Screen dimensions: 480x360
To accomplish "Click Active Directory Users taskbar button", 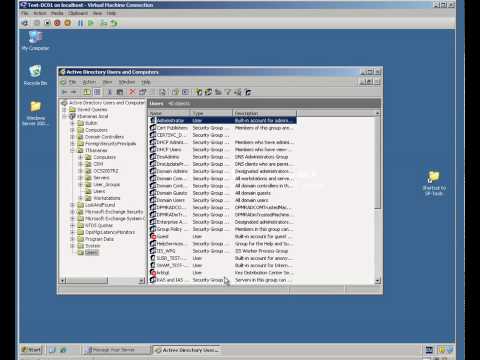I will pos(187,350).
